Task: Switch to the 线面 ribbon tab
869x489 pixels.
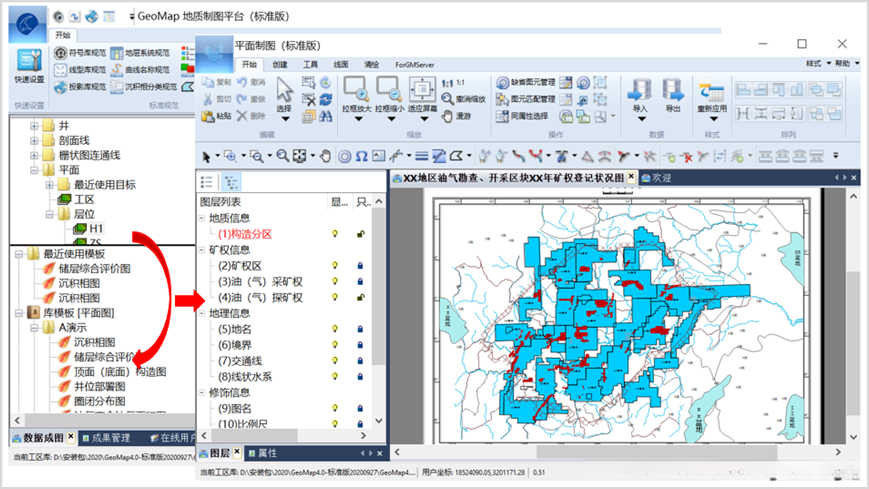Action: pos(341,64)
